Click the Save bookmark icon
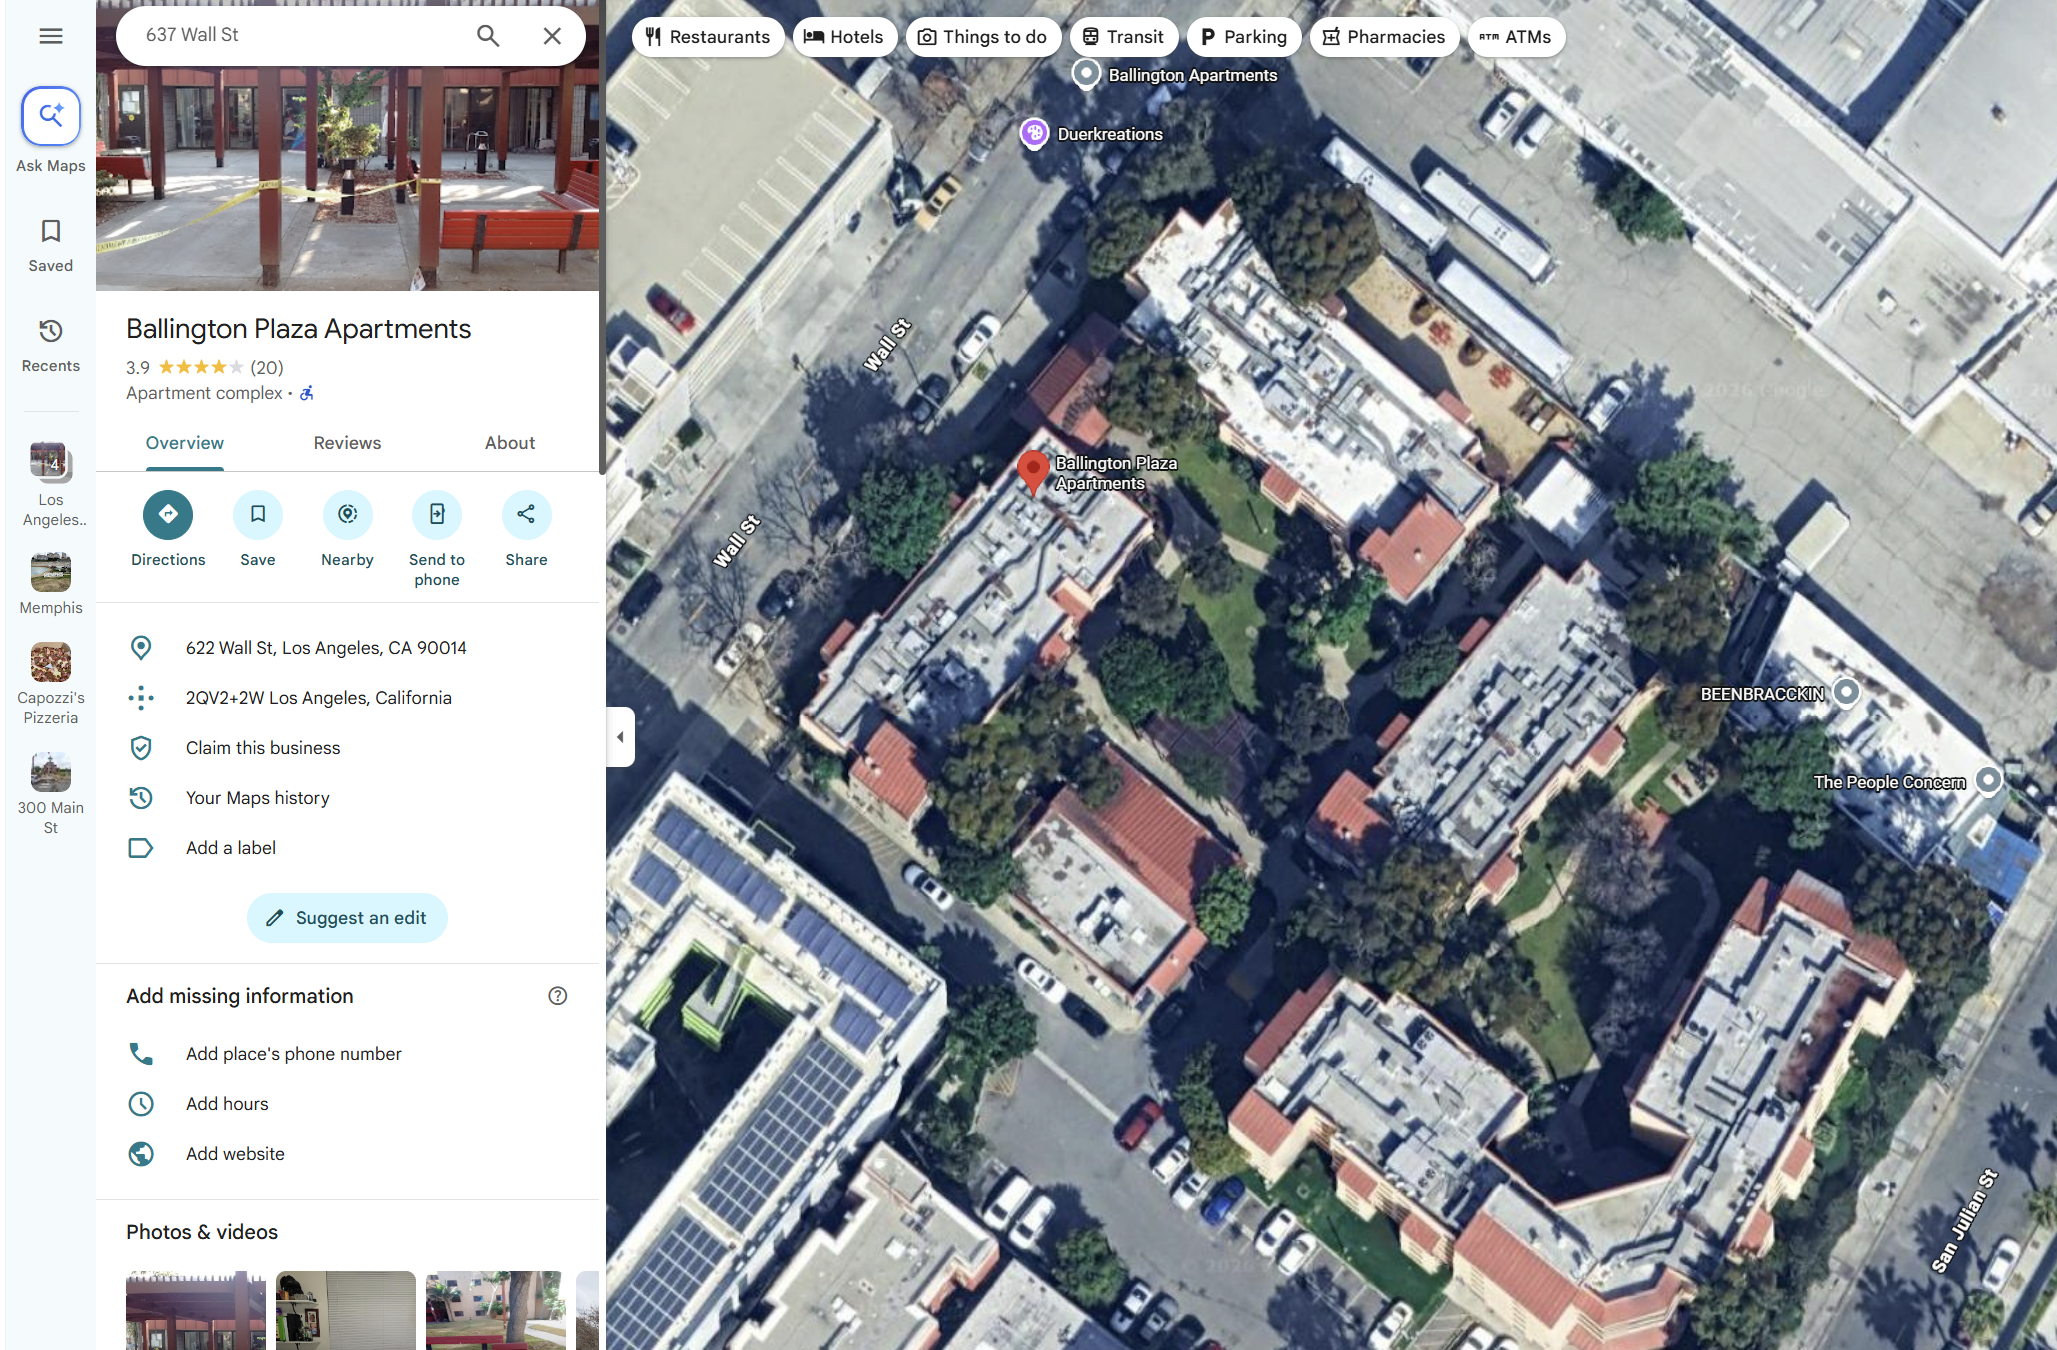Image resolution: width=2057 pixels, height=1350 pixels. pos(258,514)
